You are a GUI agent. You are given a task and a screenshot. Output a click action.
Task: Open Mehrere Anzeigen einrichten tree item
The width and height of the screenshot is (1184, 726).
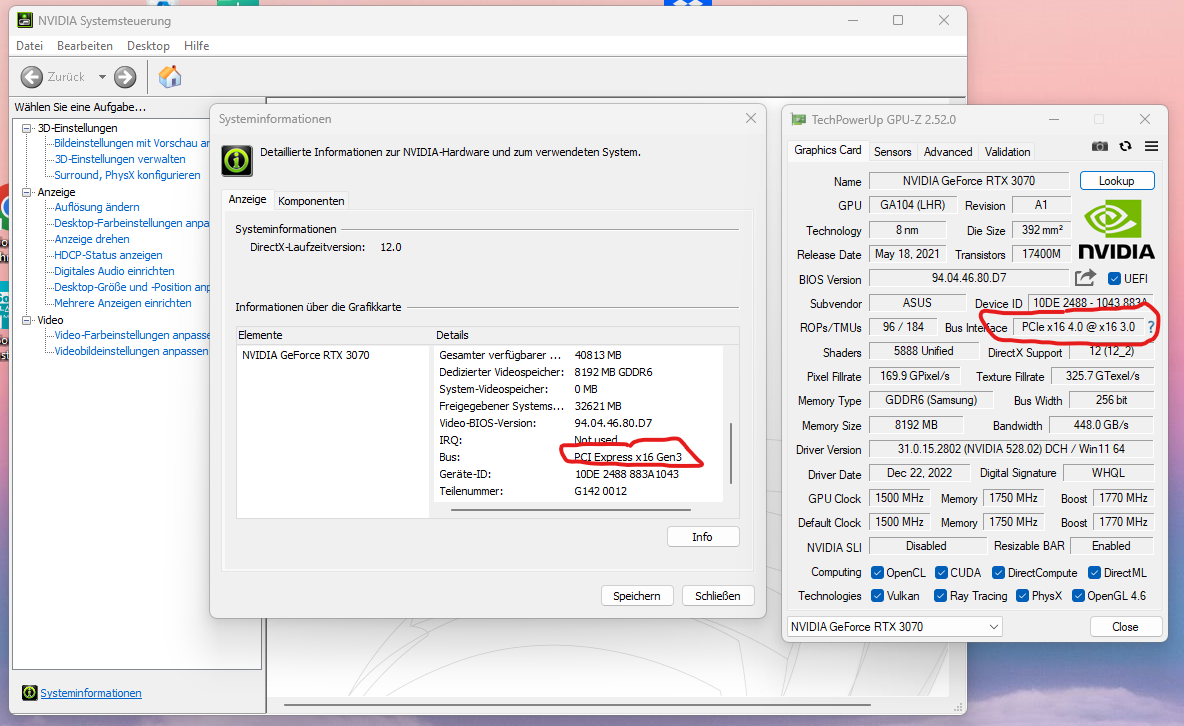point(122,303)
